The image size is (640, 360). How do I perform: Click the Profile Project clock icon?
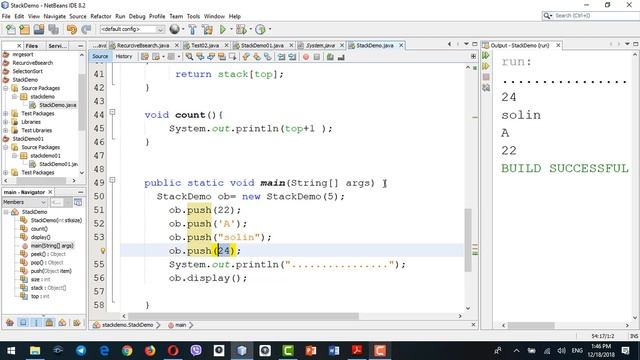coord(260,29)
